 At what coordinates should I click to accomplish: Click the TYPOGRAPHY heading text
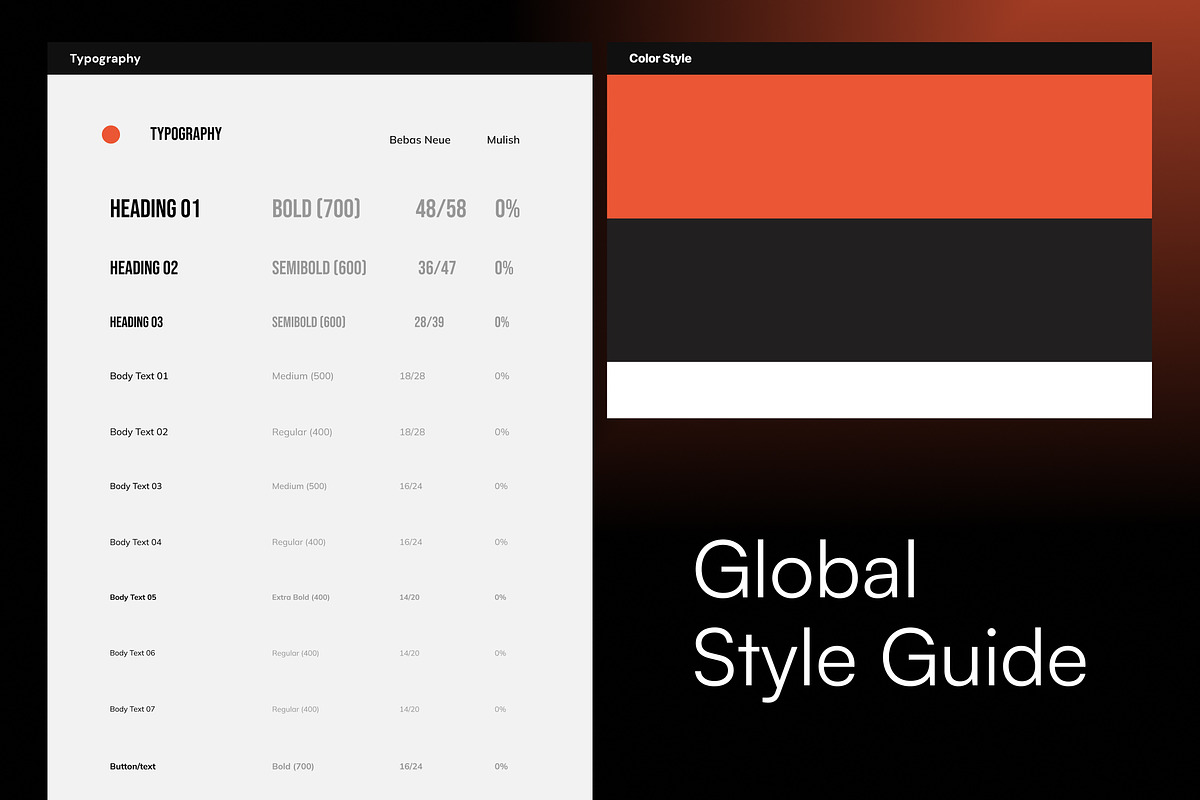(186, 134)
